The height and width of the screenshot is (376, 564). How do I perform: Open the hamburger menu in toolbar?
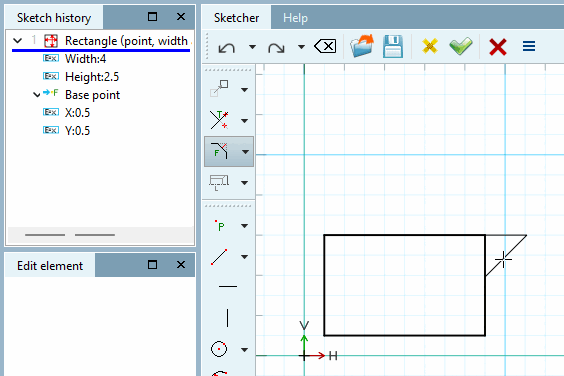coord(529,46)
